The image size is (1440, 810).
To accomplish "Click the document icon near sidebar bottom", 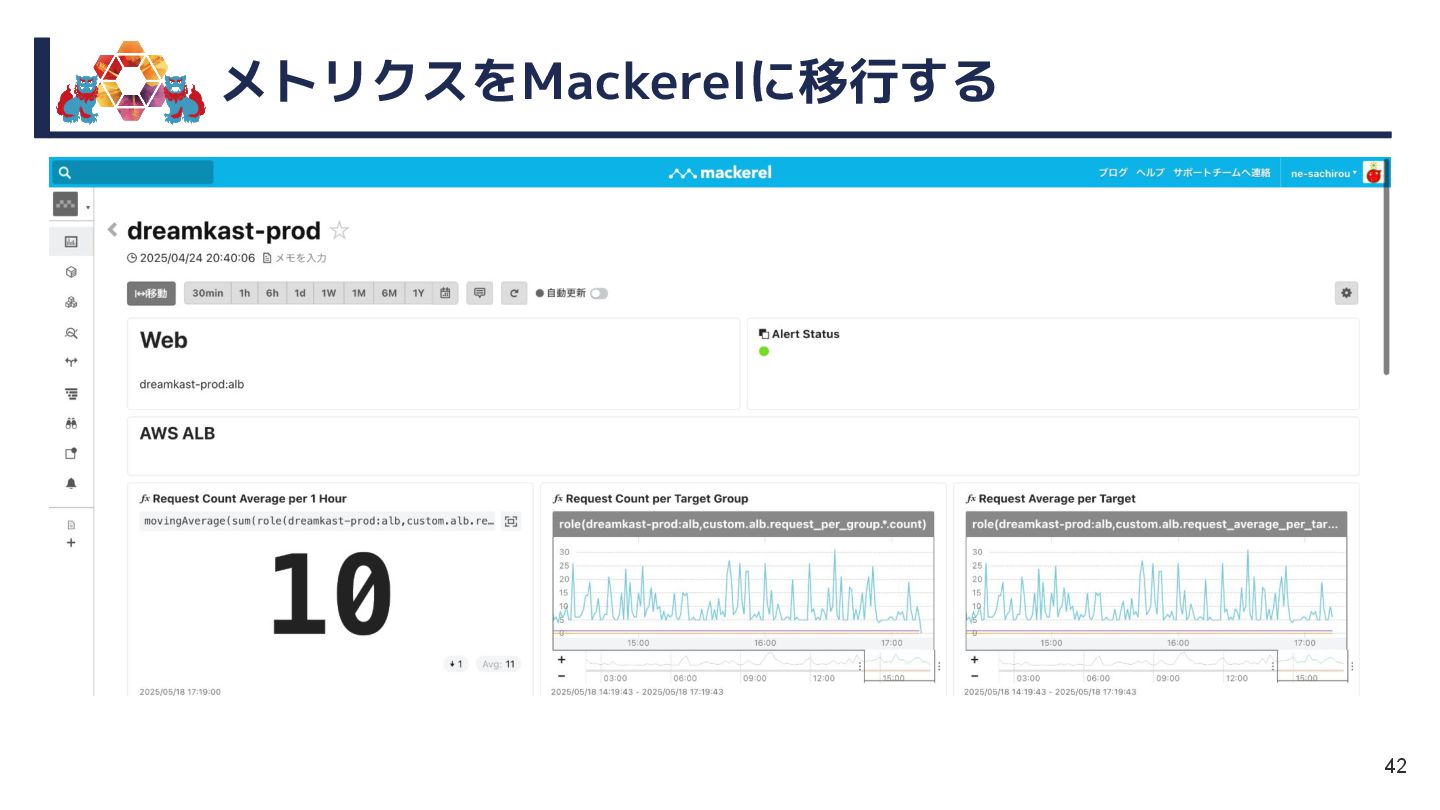I will click(71, 524).
